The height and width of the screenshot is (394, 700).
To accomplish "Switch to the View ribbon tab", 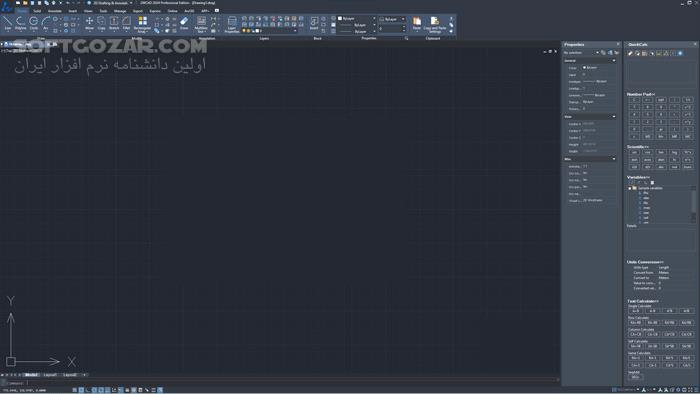I will tap(88, 11).
